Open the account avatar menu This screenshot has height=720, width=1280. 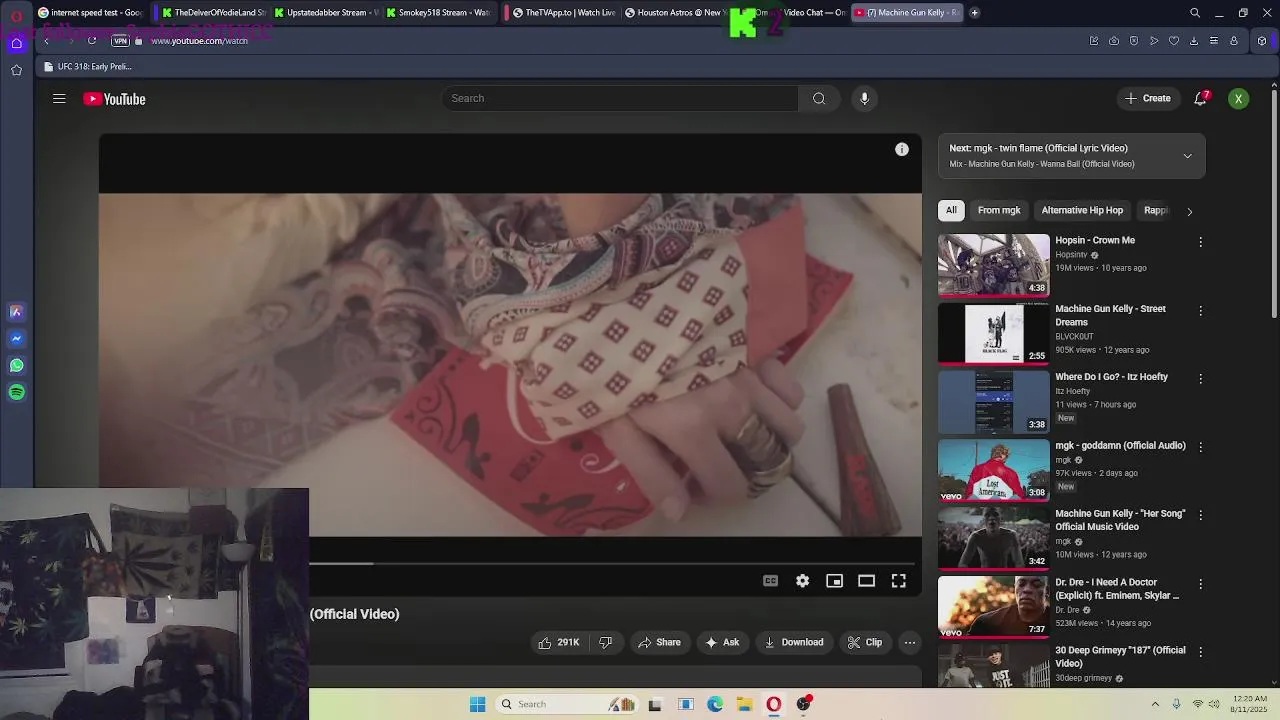click(x=1238, y=98)
